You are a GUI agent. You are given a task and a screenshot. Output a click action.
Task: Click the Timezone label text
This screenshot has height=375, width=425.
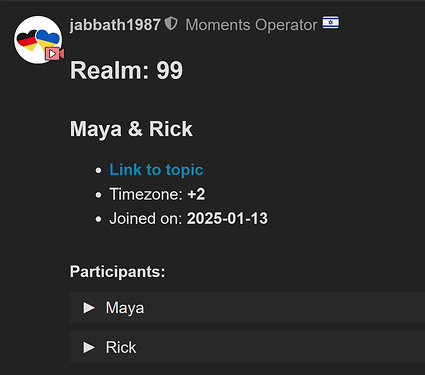click(x=146, y=194)
